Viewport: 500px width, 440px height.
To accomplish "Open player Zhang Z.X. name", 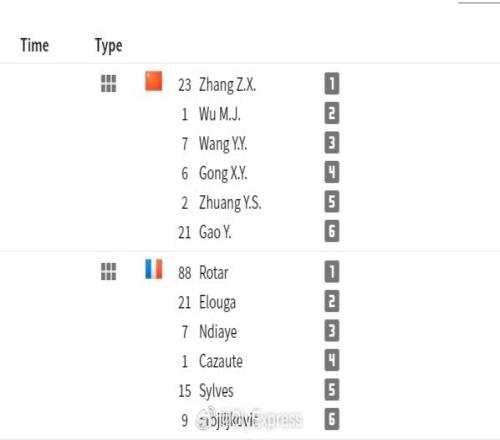I will point(227,85).
